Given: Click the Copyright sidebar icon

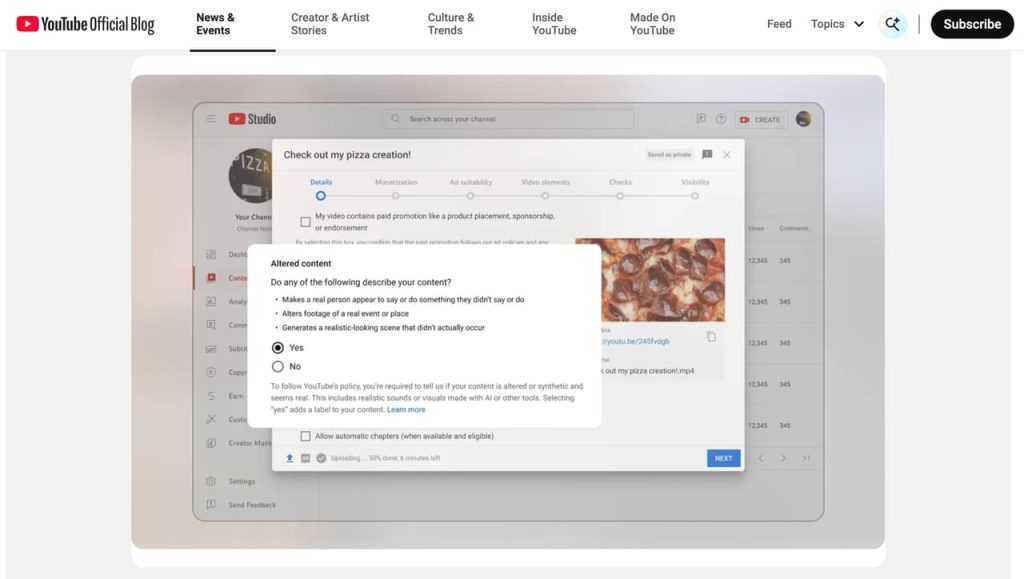Looking at the screenshot, I should (x=211, y=372).
